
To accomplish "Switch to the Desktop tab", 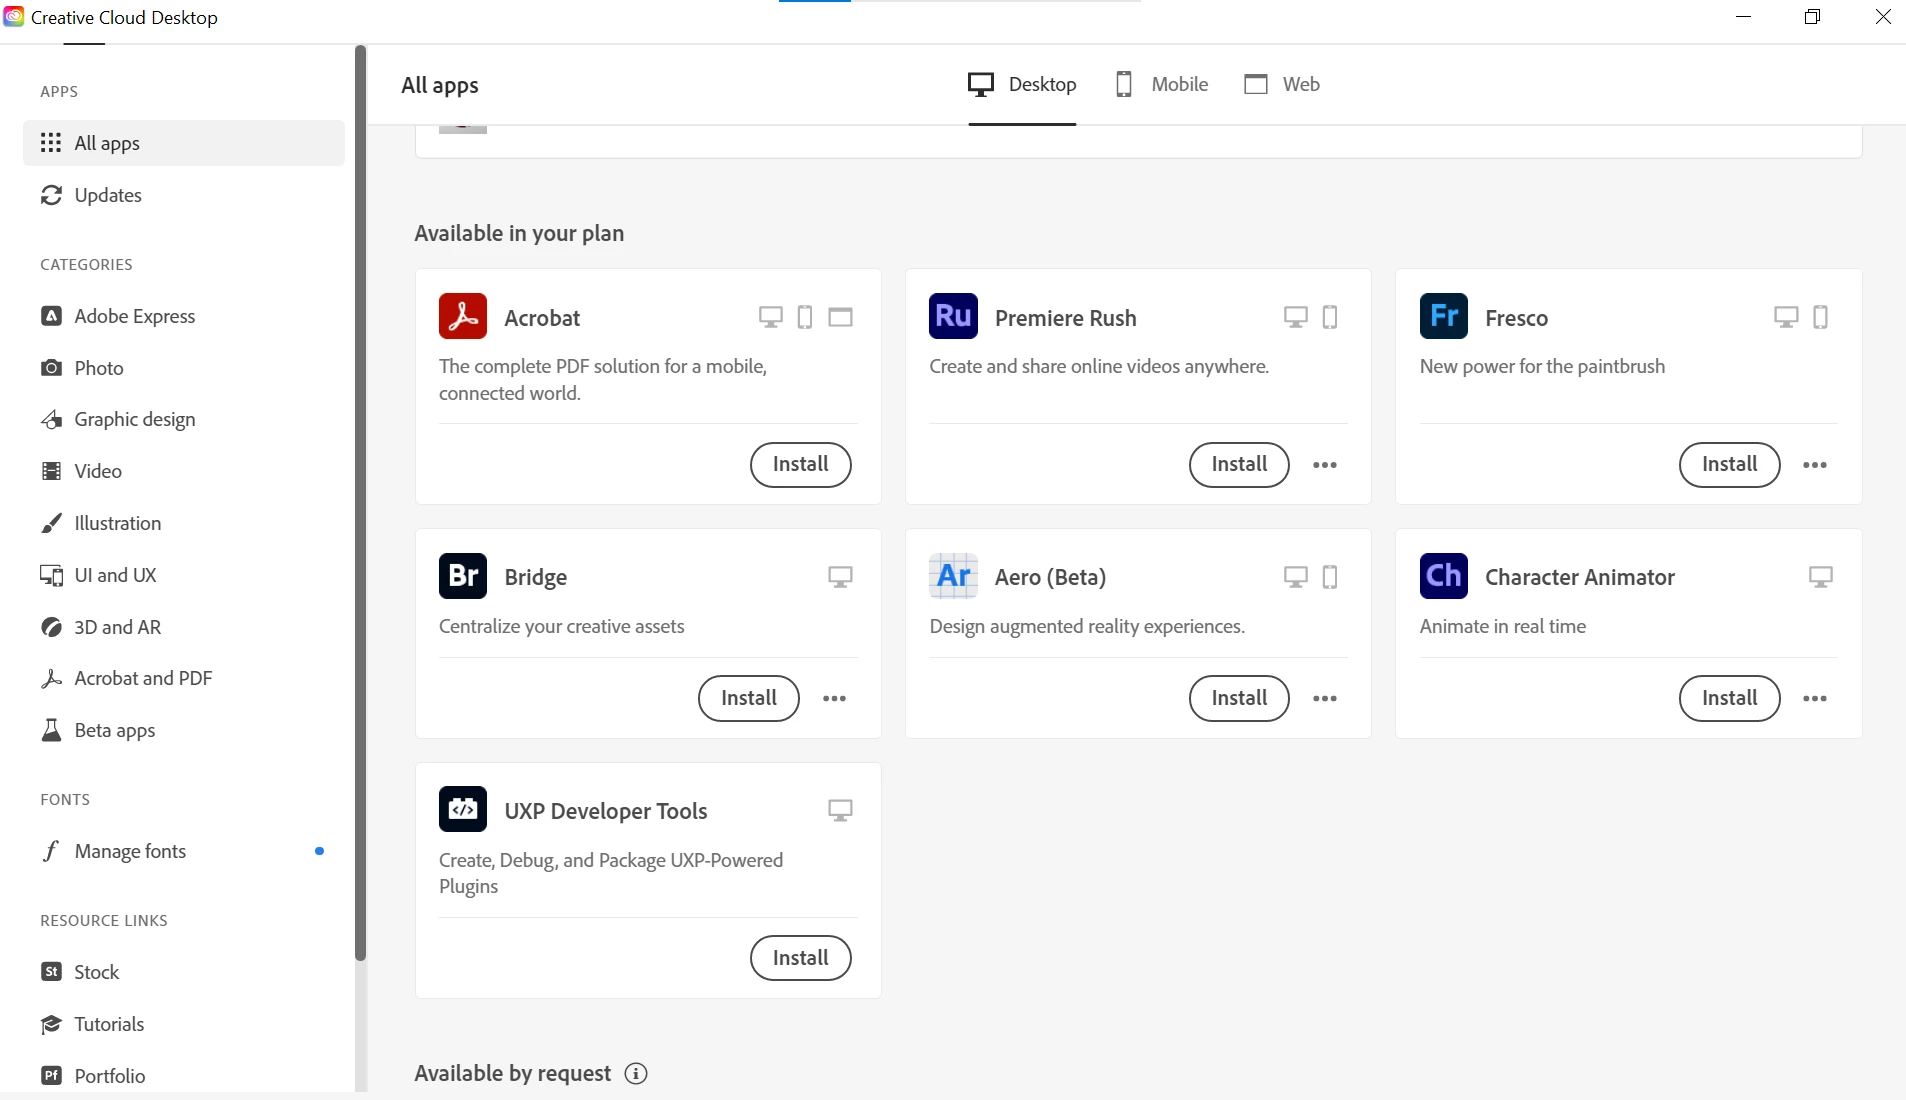I will coord(1022,85).
